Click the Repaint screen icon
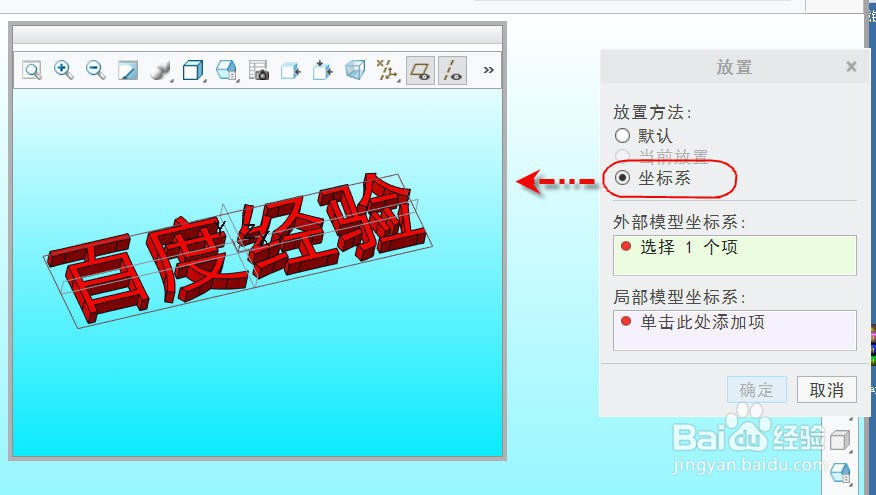Viewport: 876px width, 495px height. 128,70
